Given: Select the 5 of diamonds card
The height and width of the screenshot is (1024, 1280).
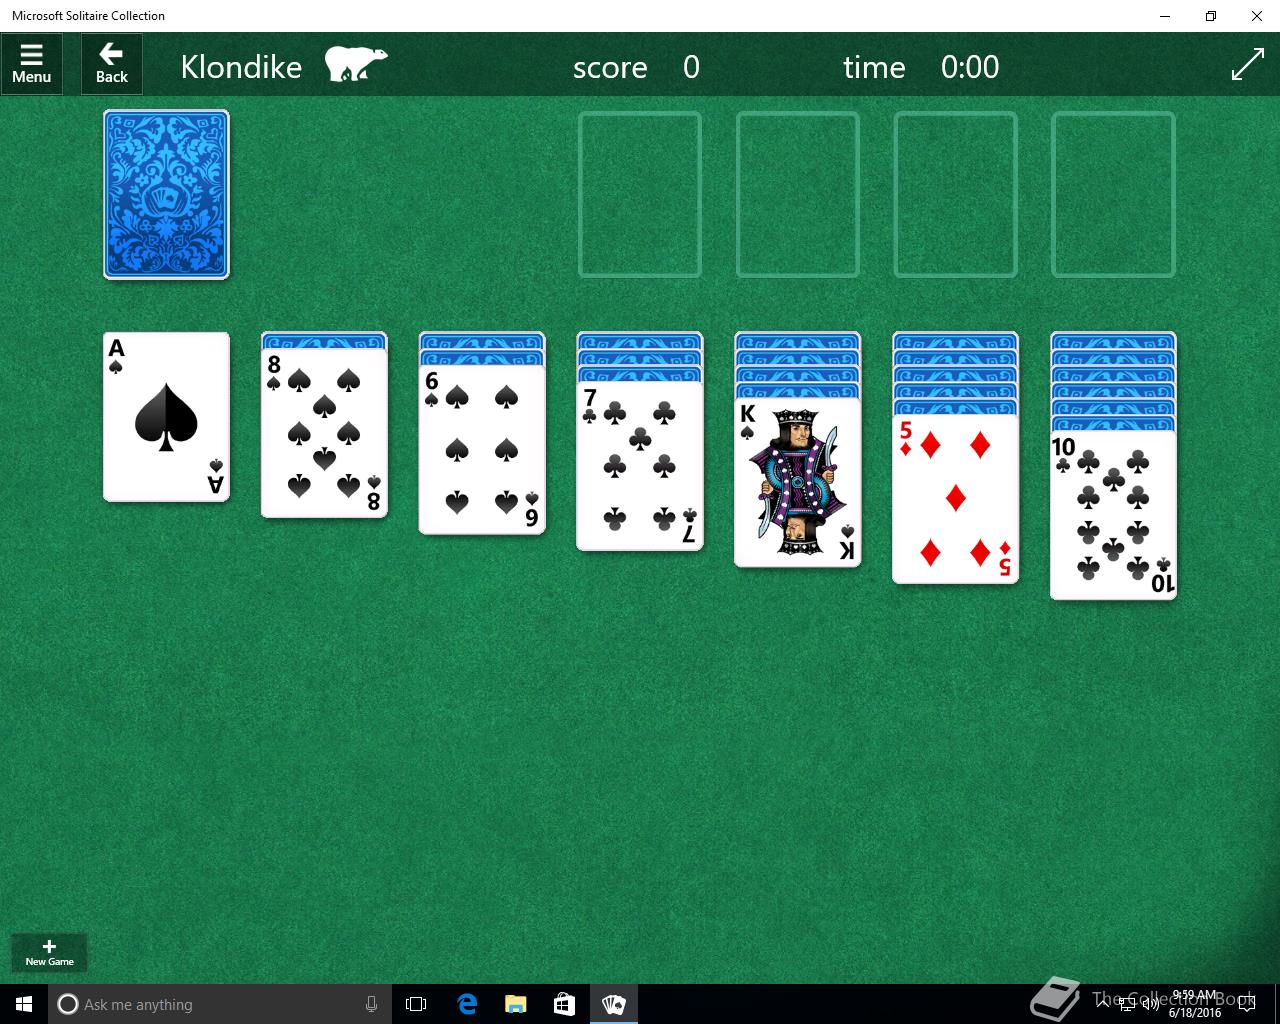Looking at the screenshot, I should [956, 499].
